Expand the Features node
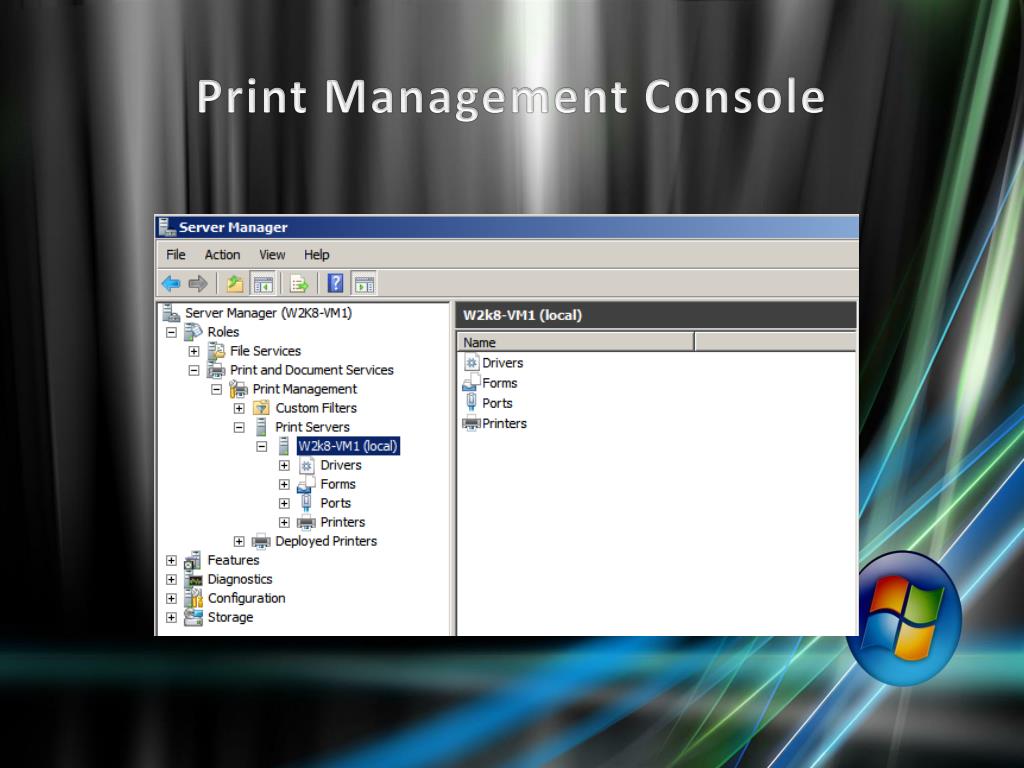 (171, 560)
